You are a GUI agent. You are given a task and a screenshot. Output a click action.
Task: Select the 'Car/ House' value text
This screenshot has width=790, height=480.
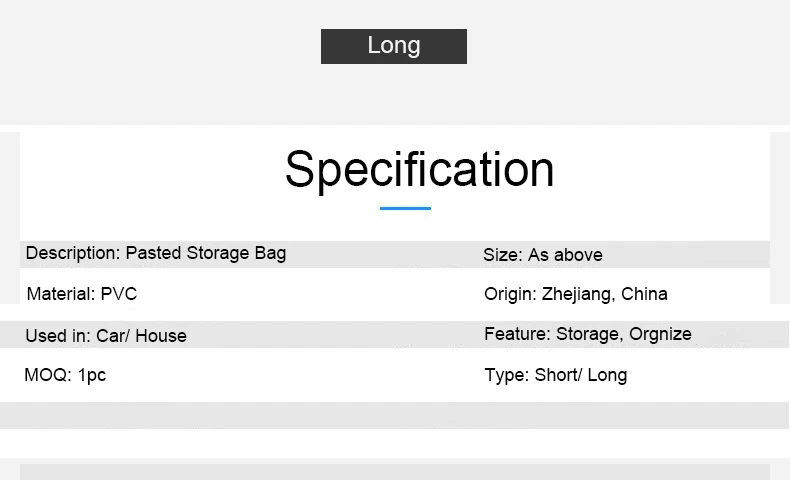pyautogui.click(x=141, y=336)
